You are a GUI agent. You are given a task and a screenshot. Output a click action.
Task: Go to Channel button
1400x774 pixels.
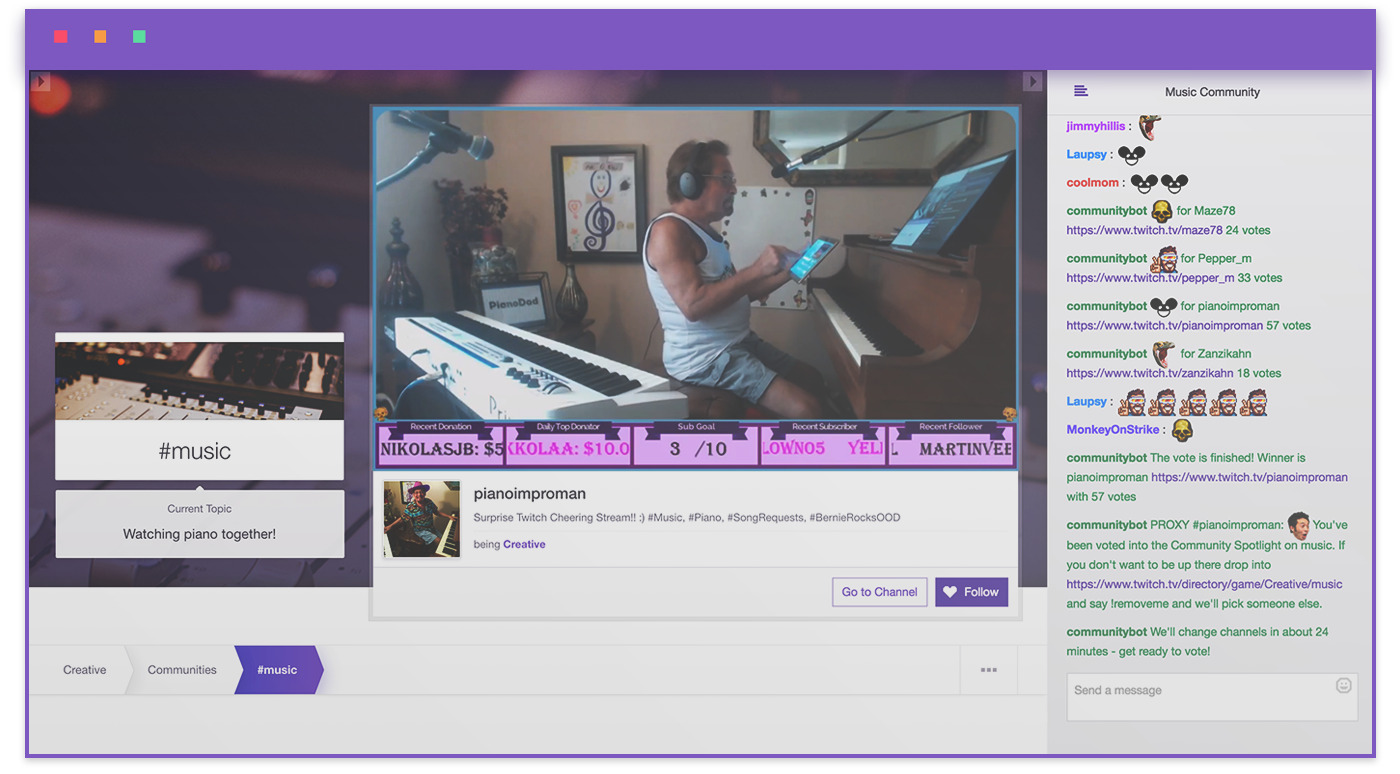tap(880, 592)
